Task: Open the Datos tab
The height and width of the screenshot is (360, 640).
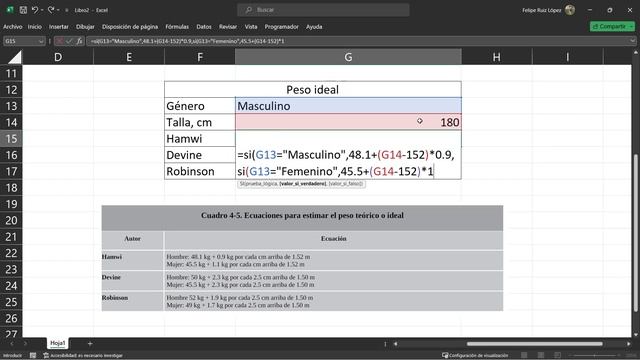Action: [204, 27]
